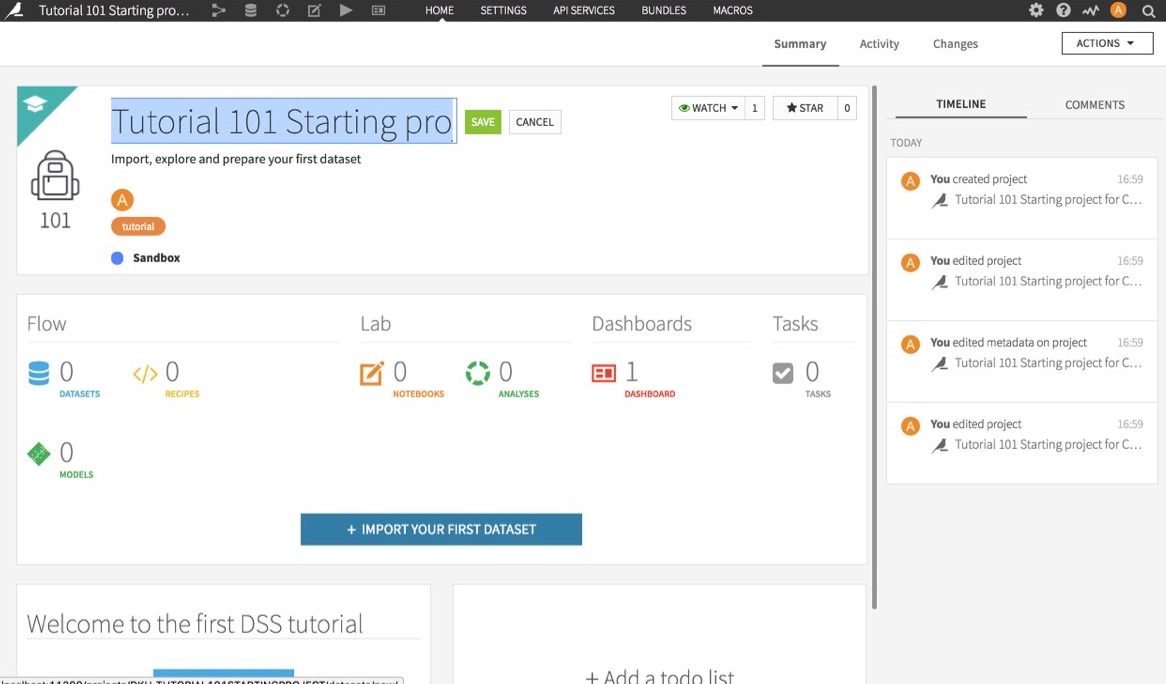Viewport: 1166px width, 684px height.
Task: Click project title in the top bar
Action: pyautogui.click(x=114, y=10)
